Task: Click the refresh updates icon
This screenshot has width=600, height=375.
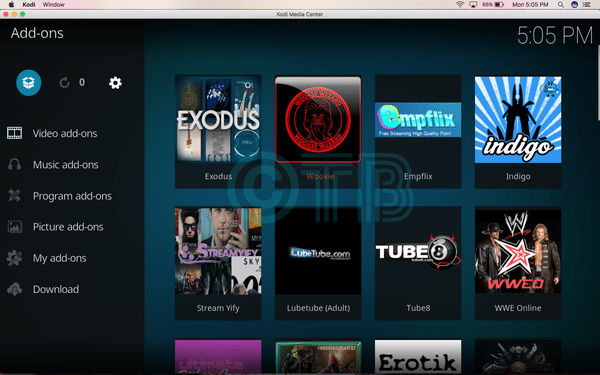Action: click(x=64, y=83)
